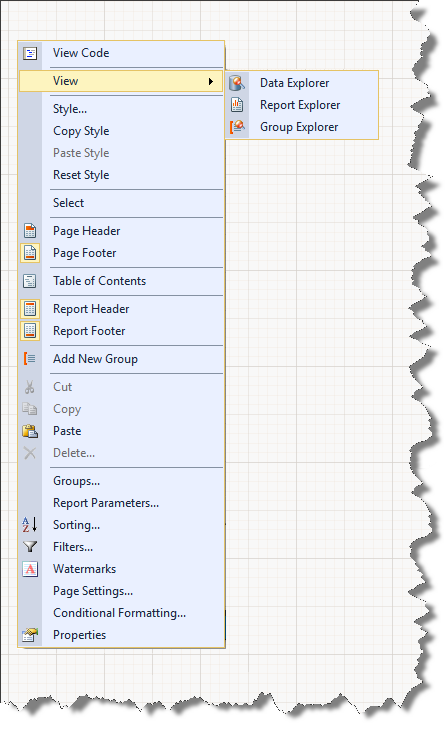Click the Copy menu label
This screenshot has height=740, width=445.
click(67, 409)
